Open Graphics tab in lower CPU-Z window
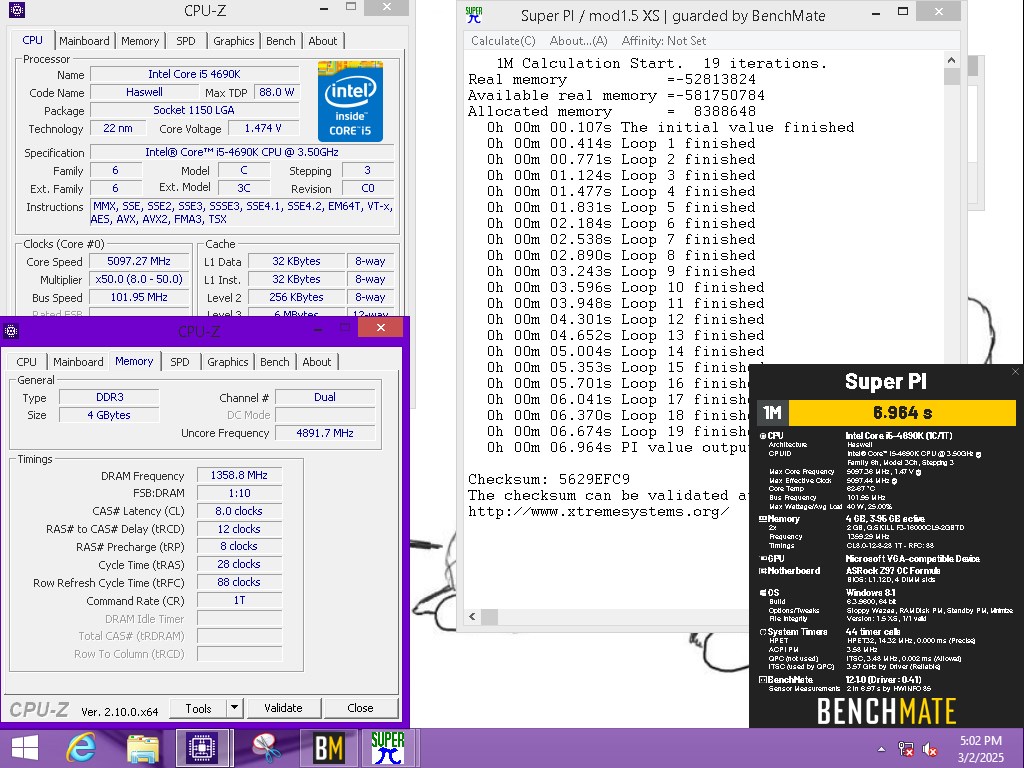1024x768 pixels. point(227,362)
